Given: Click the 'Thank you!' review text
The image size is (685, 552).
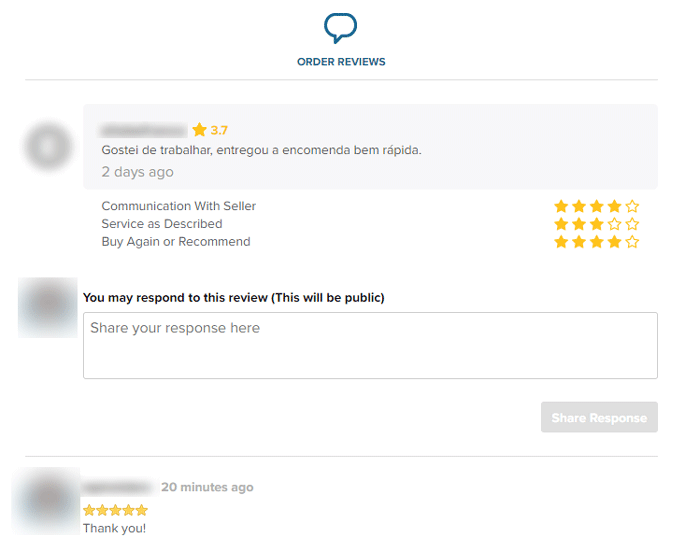Looking at the screenshot, I should 114,528.
